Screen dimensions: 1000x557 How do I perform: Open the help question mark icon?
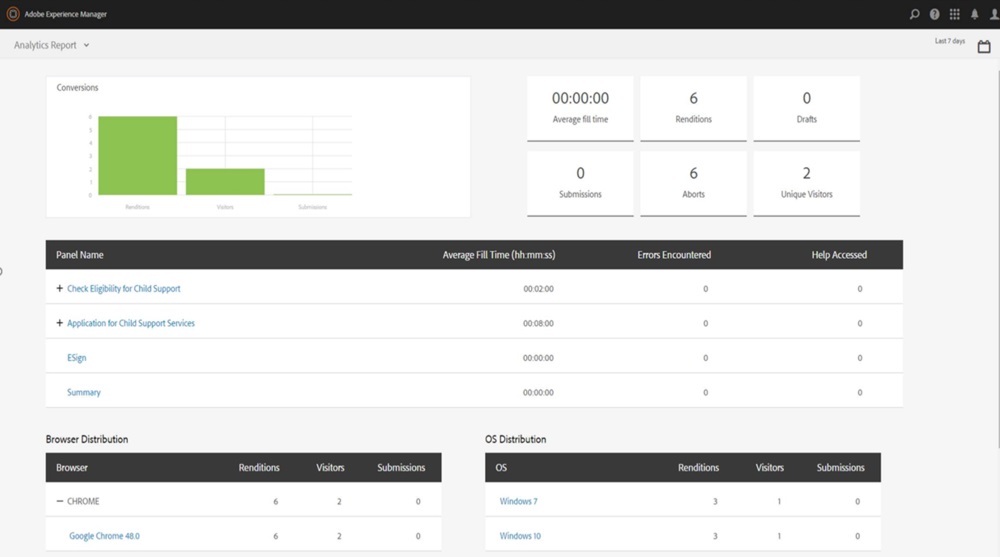pyautogui.click(x=934, y=14)
